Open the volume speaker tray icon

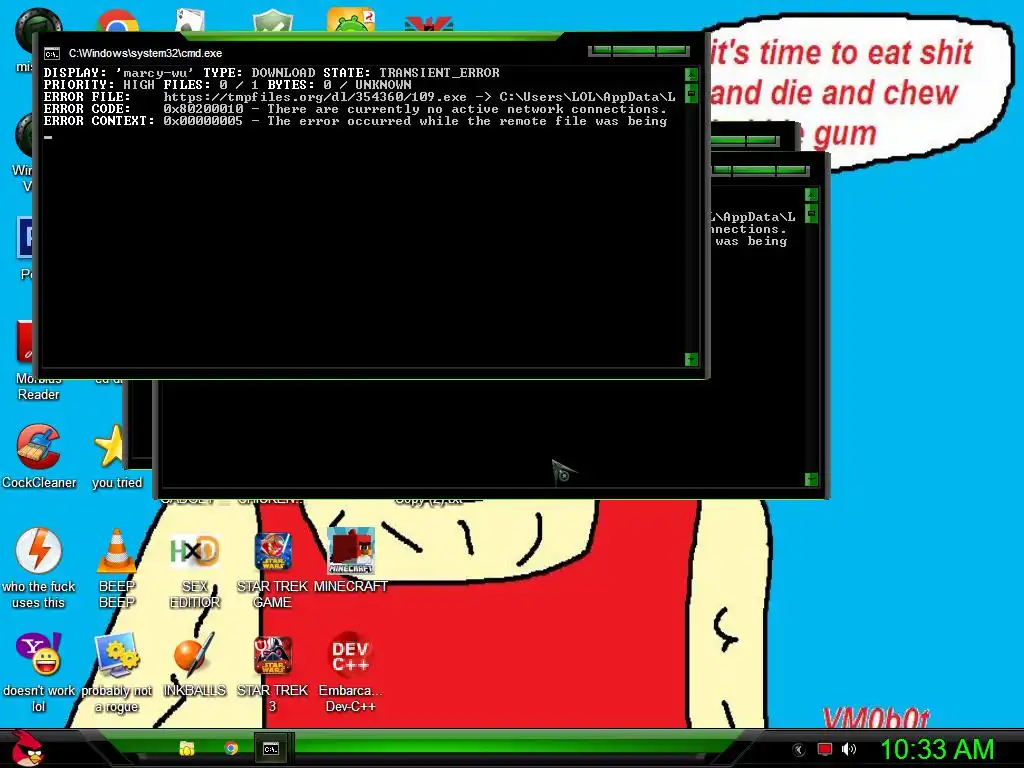pyautogui.click(x=849, y=749)
